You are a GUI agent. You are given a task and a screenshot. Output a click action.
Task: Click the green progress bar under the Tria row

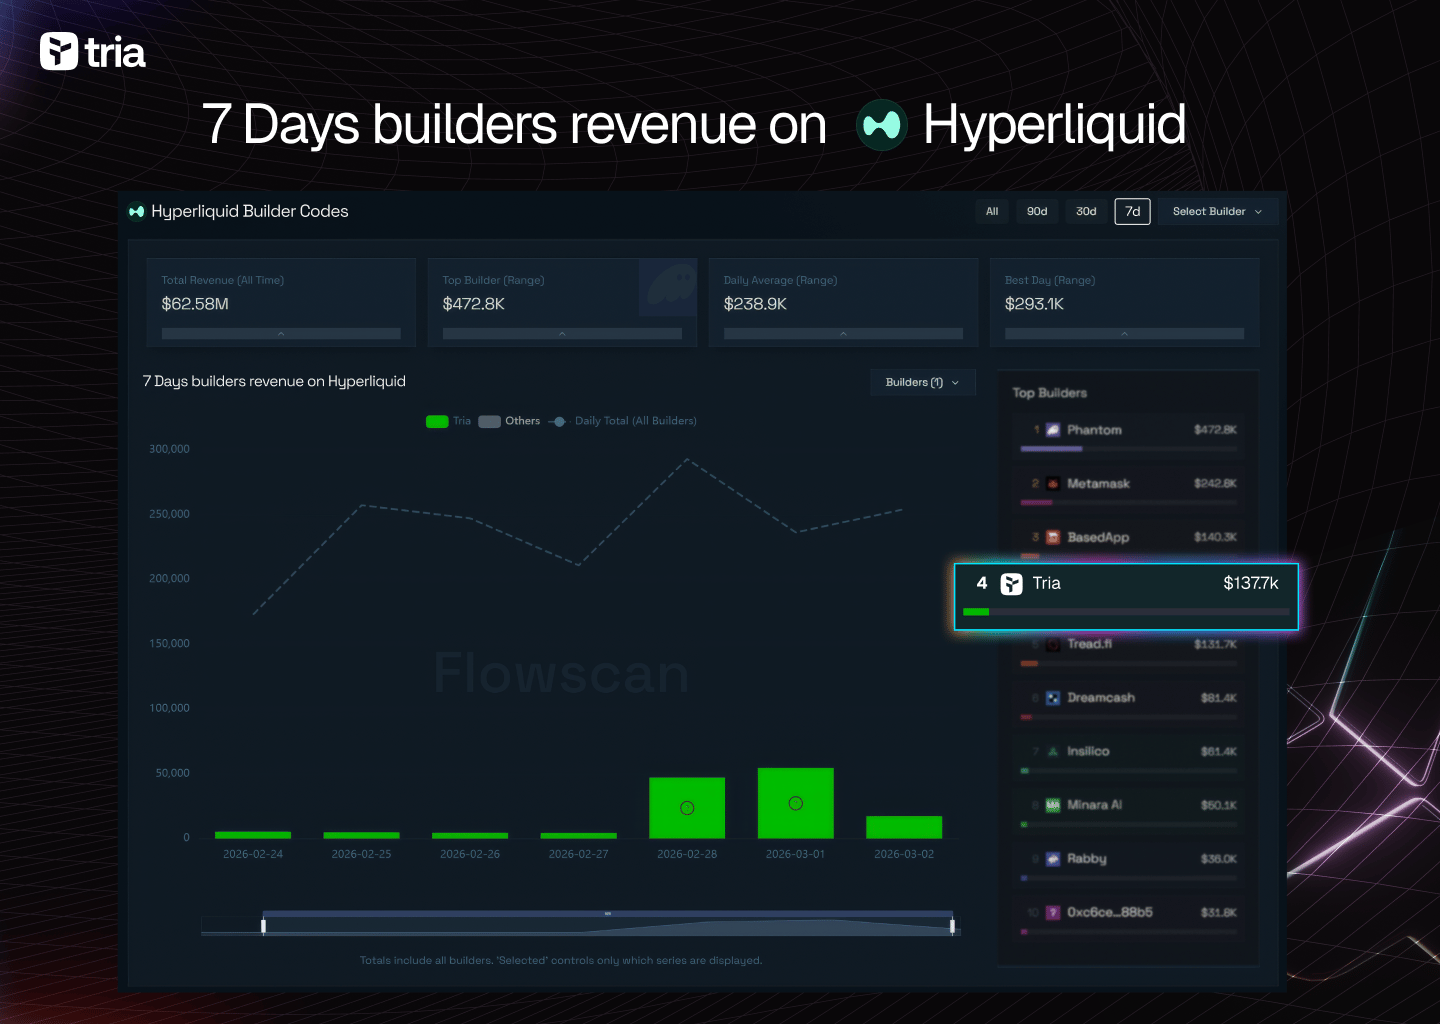click(x=976, y=612)
